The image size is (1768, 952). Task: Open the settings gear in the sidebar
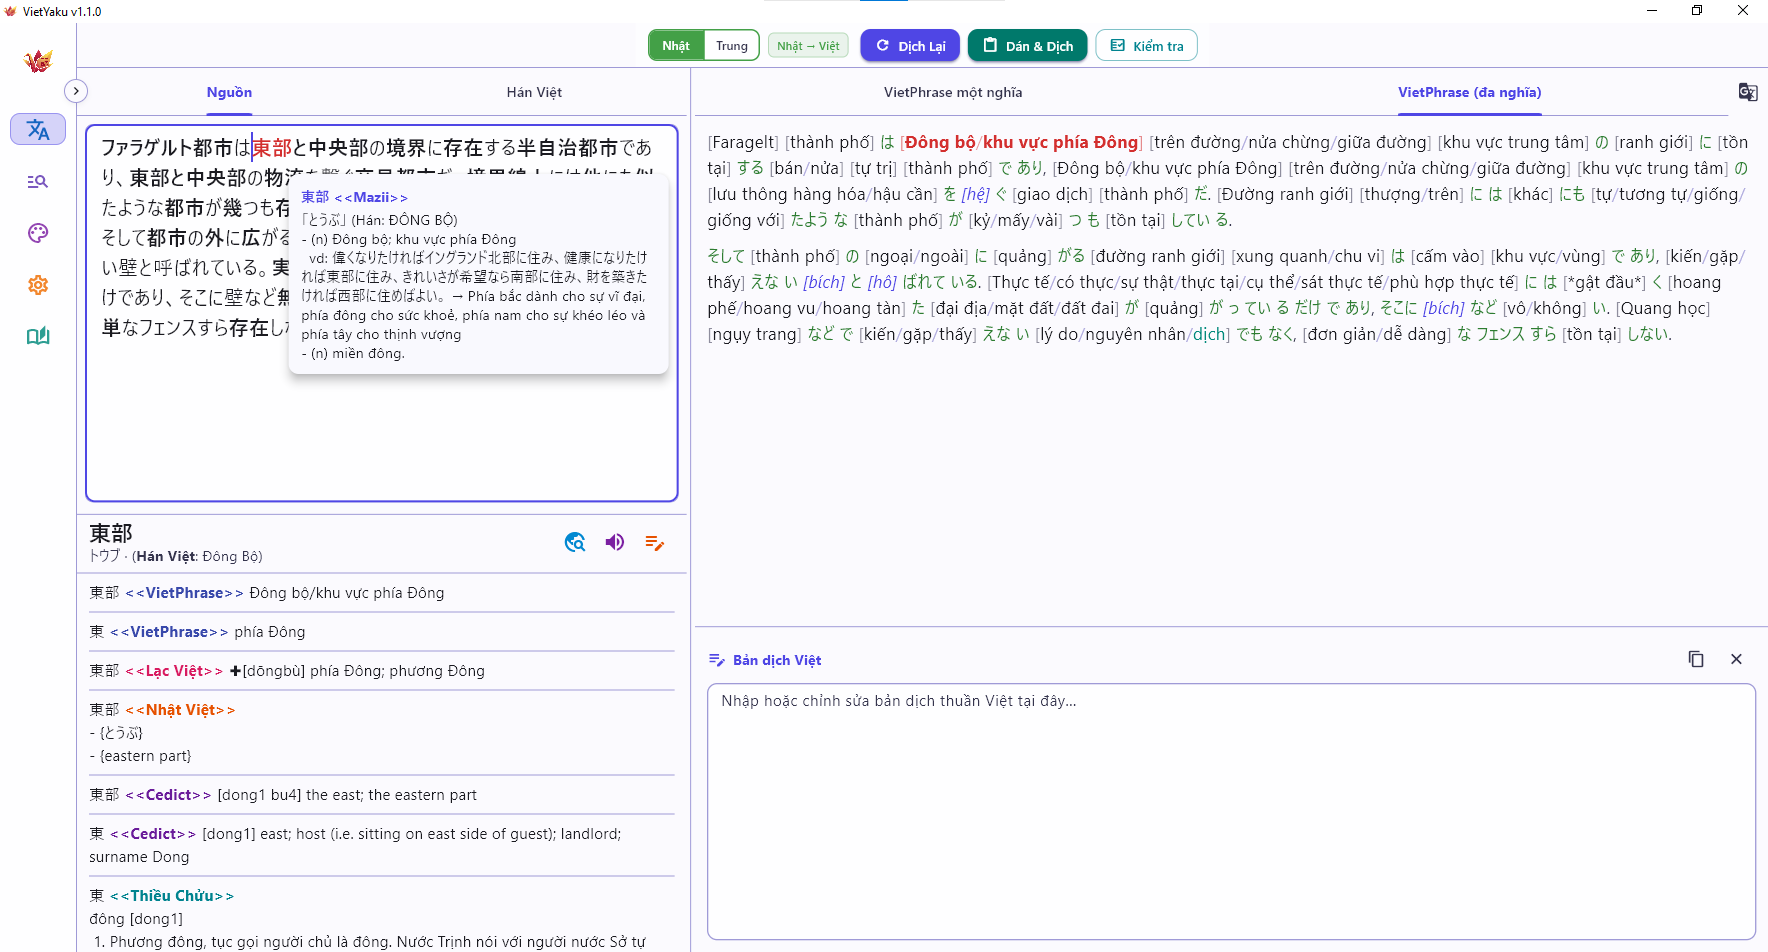tap(38, 285)
